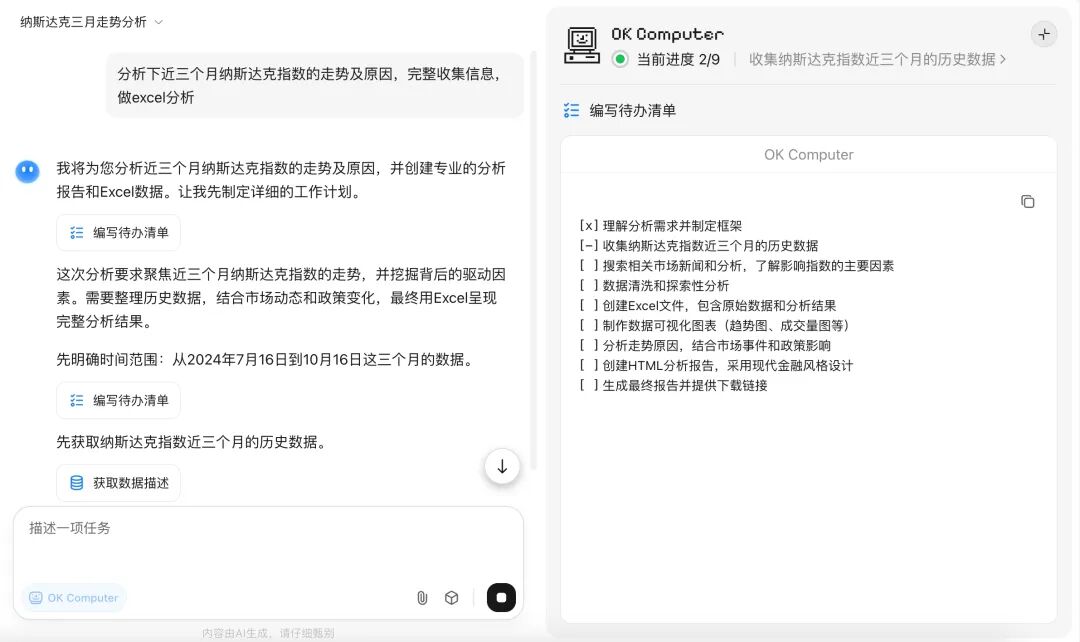Click the checklist icon in first 编写待办清单 chip
Screen dimensions: 1080x642
[76, 233]
